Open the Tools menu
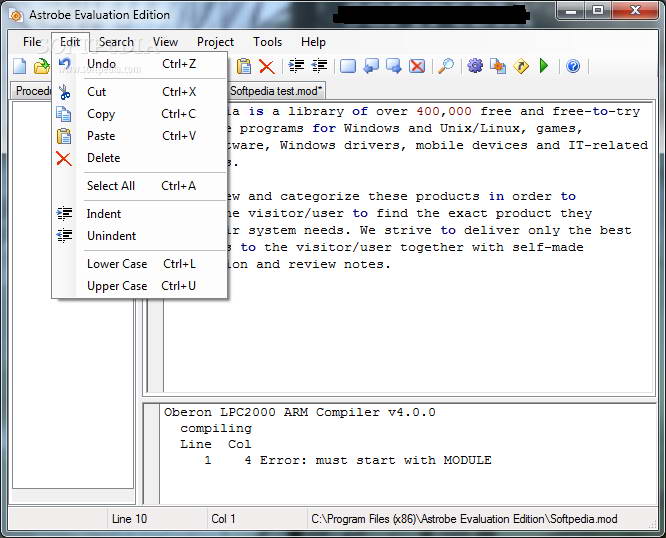666x538 pixels. coord(268,42)
